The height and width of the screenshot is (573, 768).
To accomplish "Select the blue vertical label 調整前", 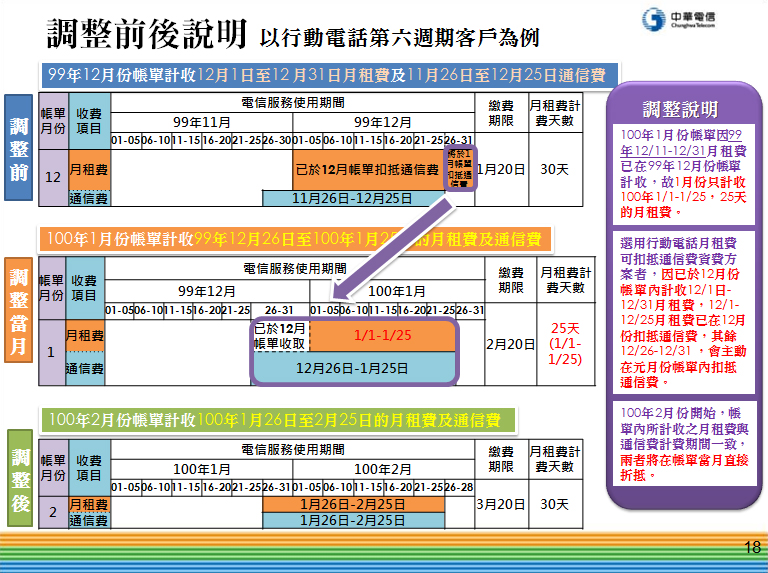I will 19,147.
